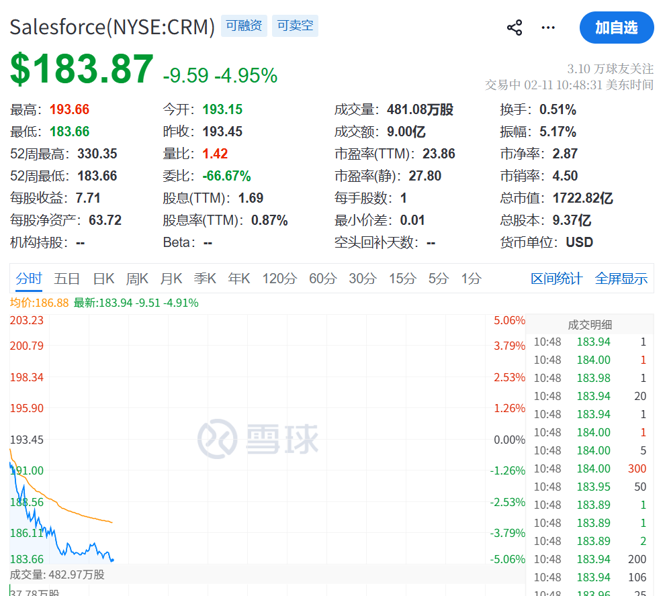Open the 周K chart tab
Image resolution: width=667 pixels, height=596 pixels.
tap(137, 279)
